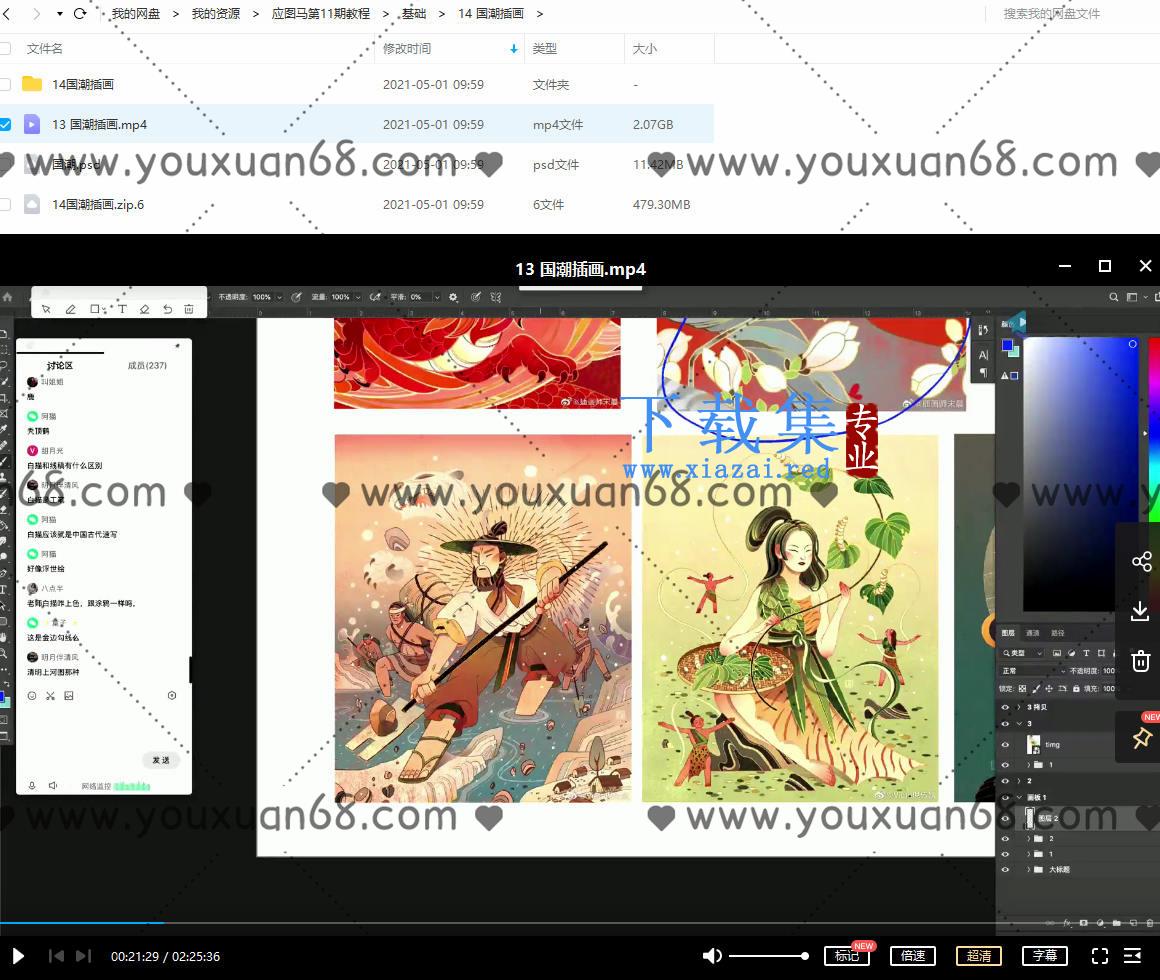Expand the 3 拷贝 layer group

tap(1019, 707)
